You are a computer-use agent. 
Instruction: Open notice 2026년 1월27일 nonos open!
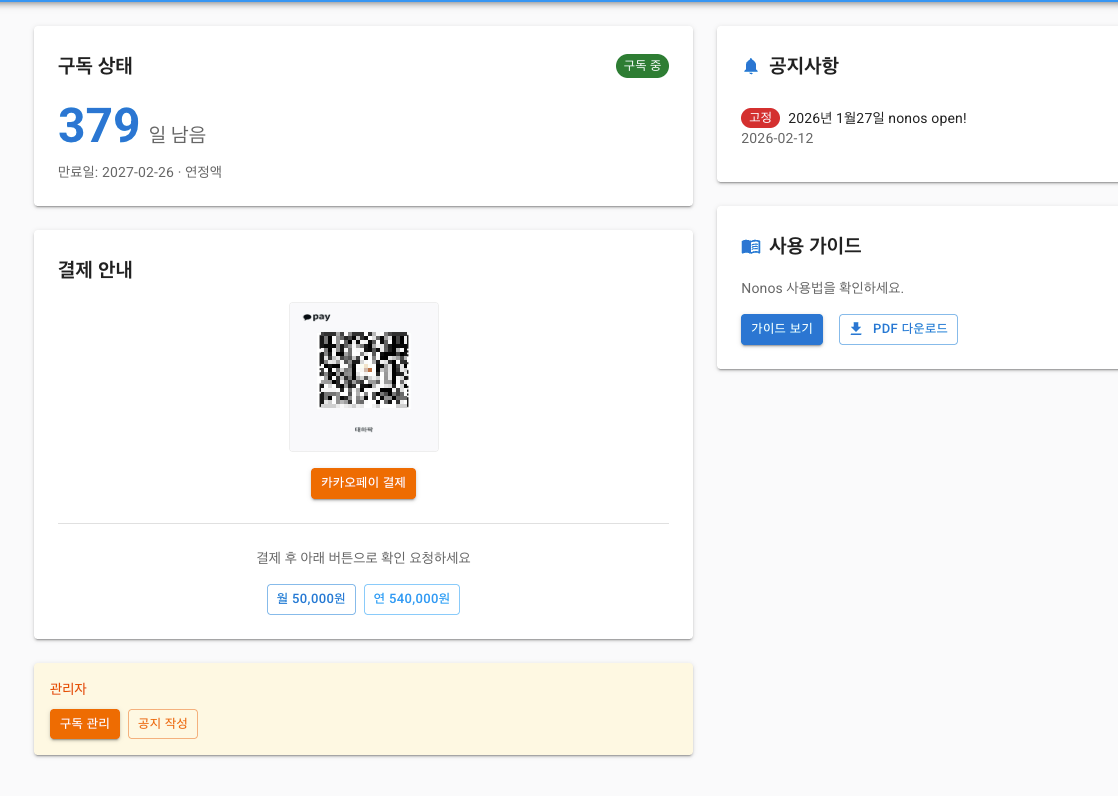[x=877, y=118]
